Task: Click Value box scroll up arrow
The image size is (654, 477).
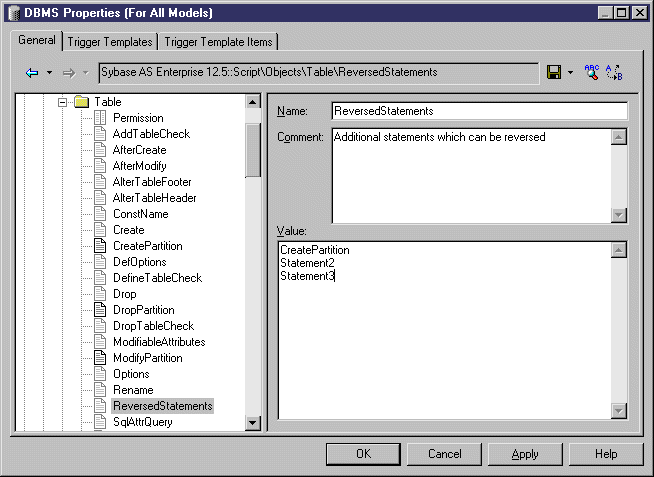Action: coord(619,250)
